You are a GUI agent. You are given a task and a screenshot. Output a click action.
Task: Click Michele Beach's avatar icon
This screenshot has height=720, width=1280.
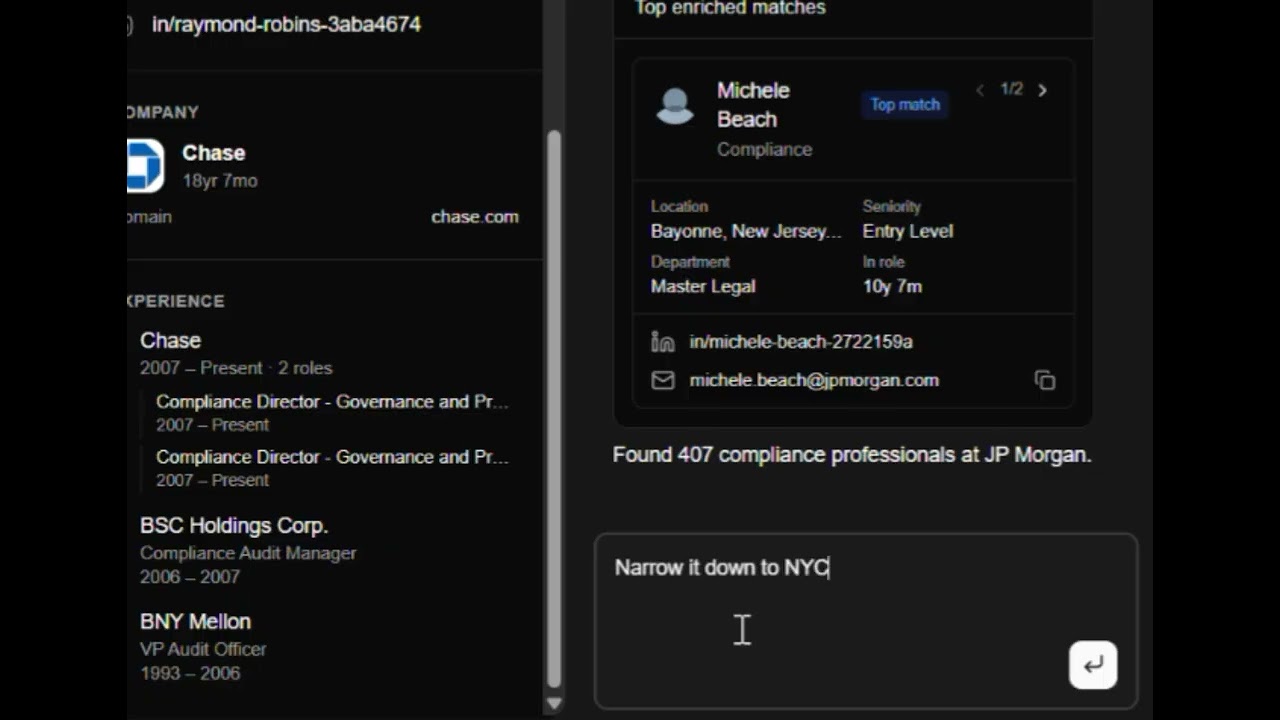tap(675, 106)
